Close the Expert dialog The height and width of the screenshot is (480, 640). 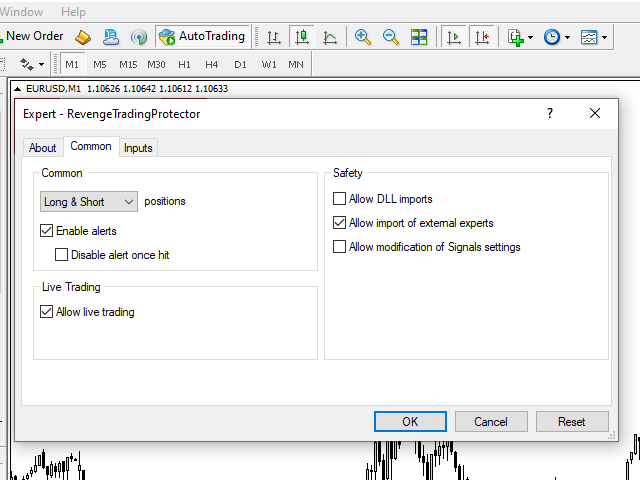(595, 113)
